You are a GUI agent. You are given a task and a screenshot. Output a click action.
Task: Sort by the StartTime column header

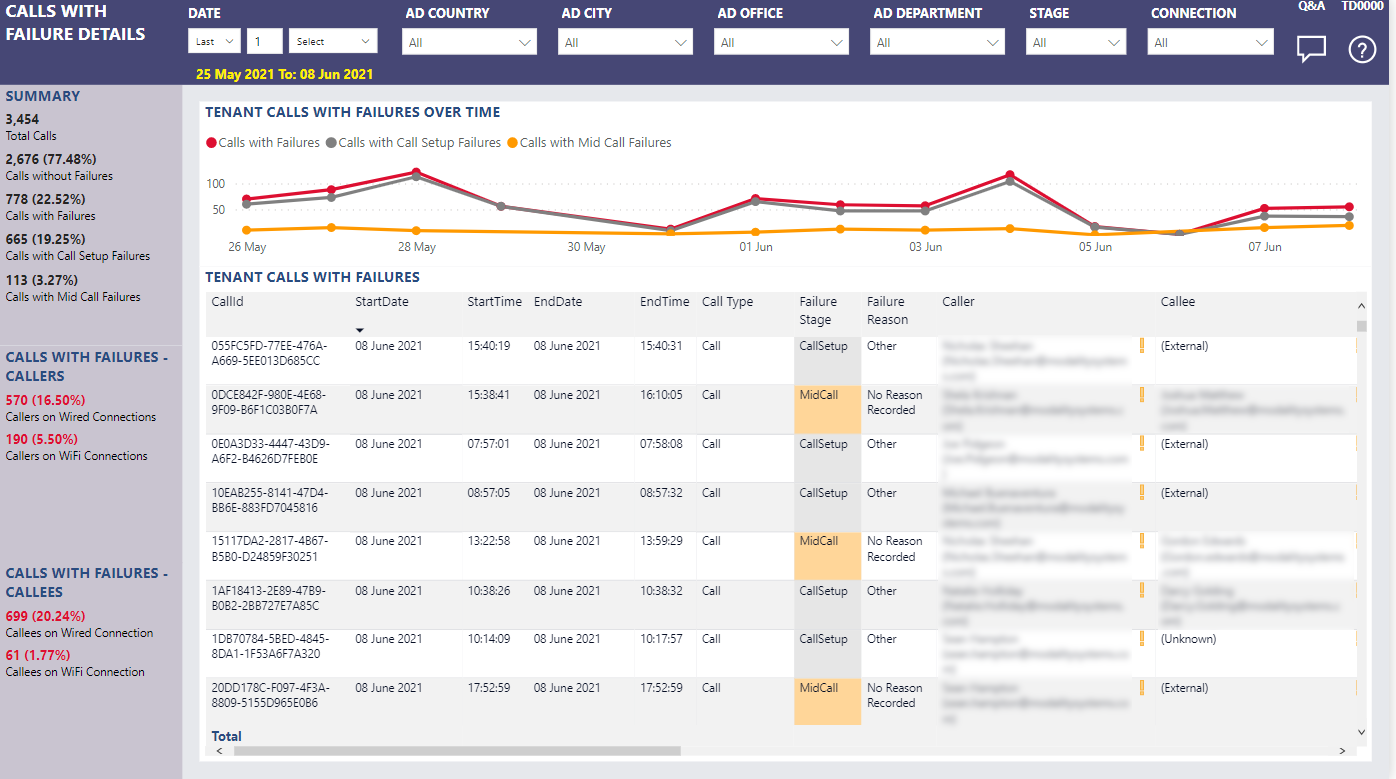click(494, 302)
